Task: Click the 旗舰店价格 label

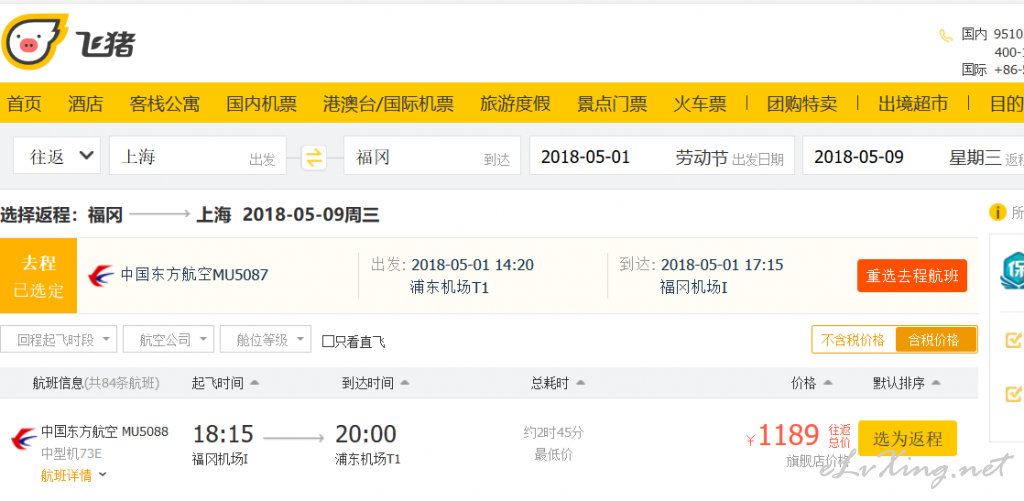Action: point(818,461)
